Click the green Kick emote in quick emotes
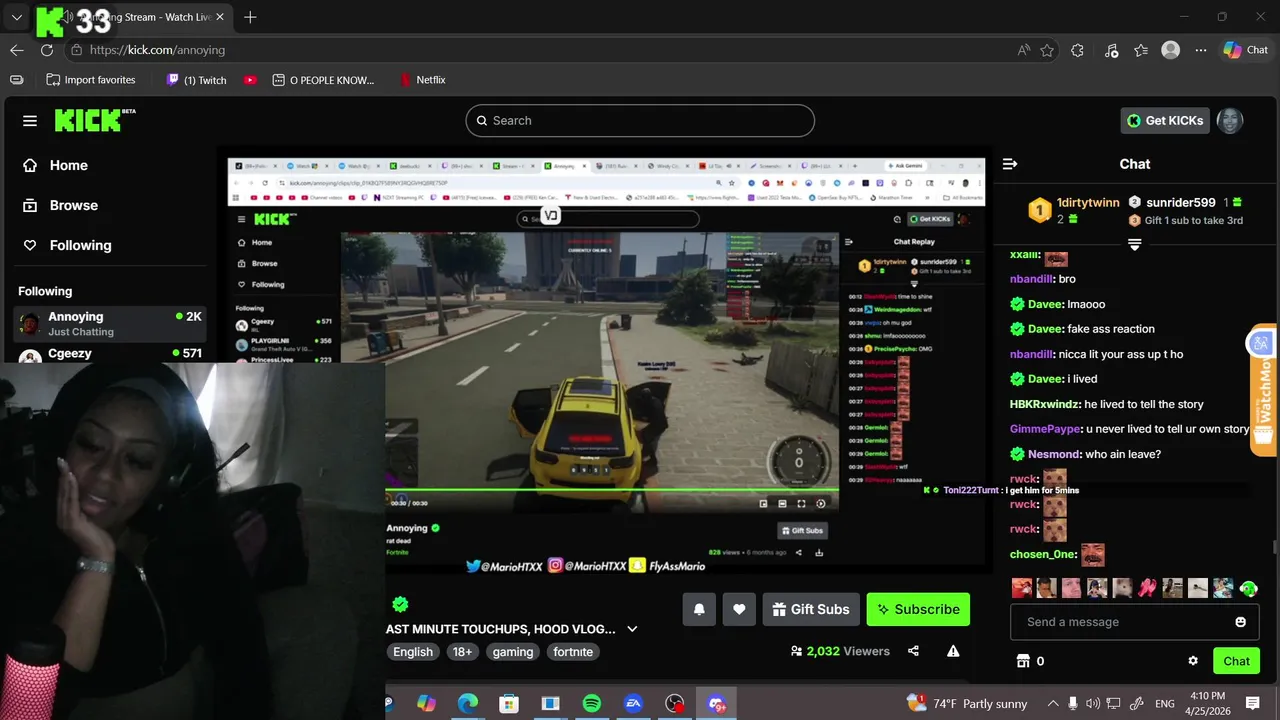The image size is (1280, 720). (1248, 588)
